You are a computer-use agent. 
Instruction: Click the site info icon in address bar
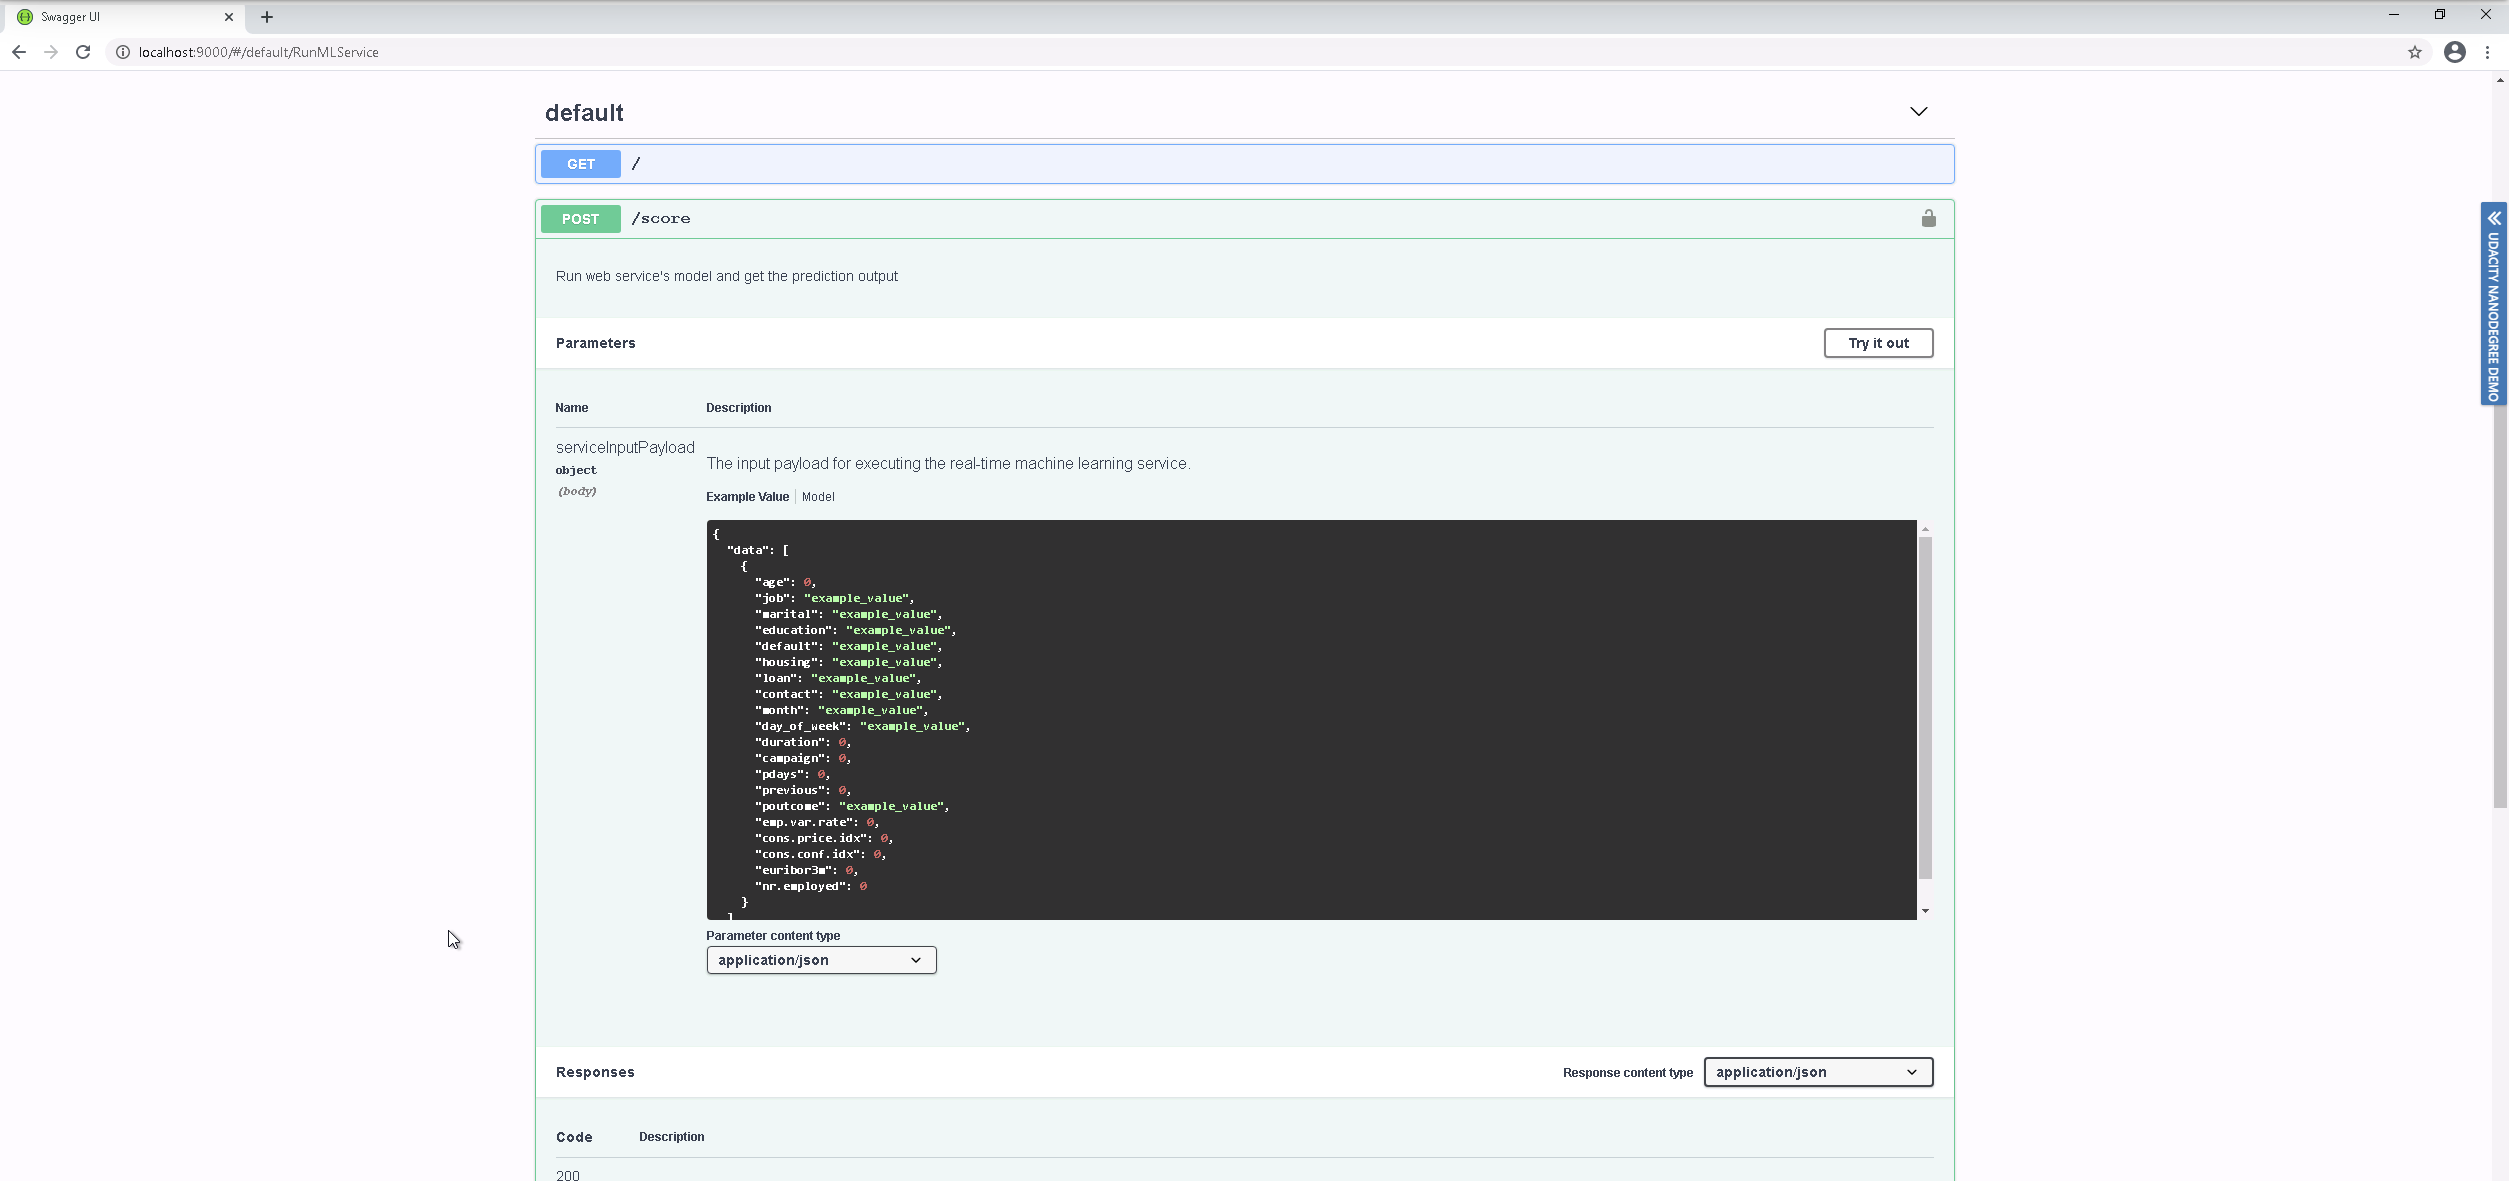click(x=123, y=52)
